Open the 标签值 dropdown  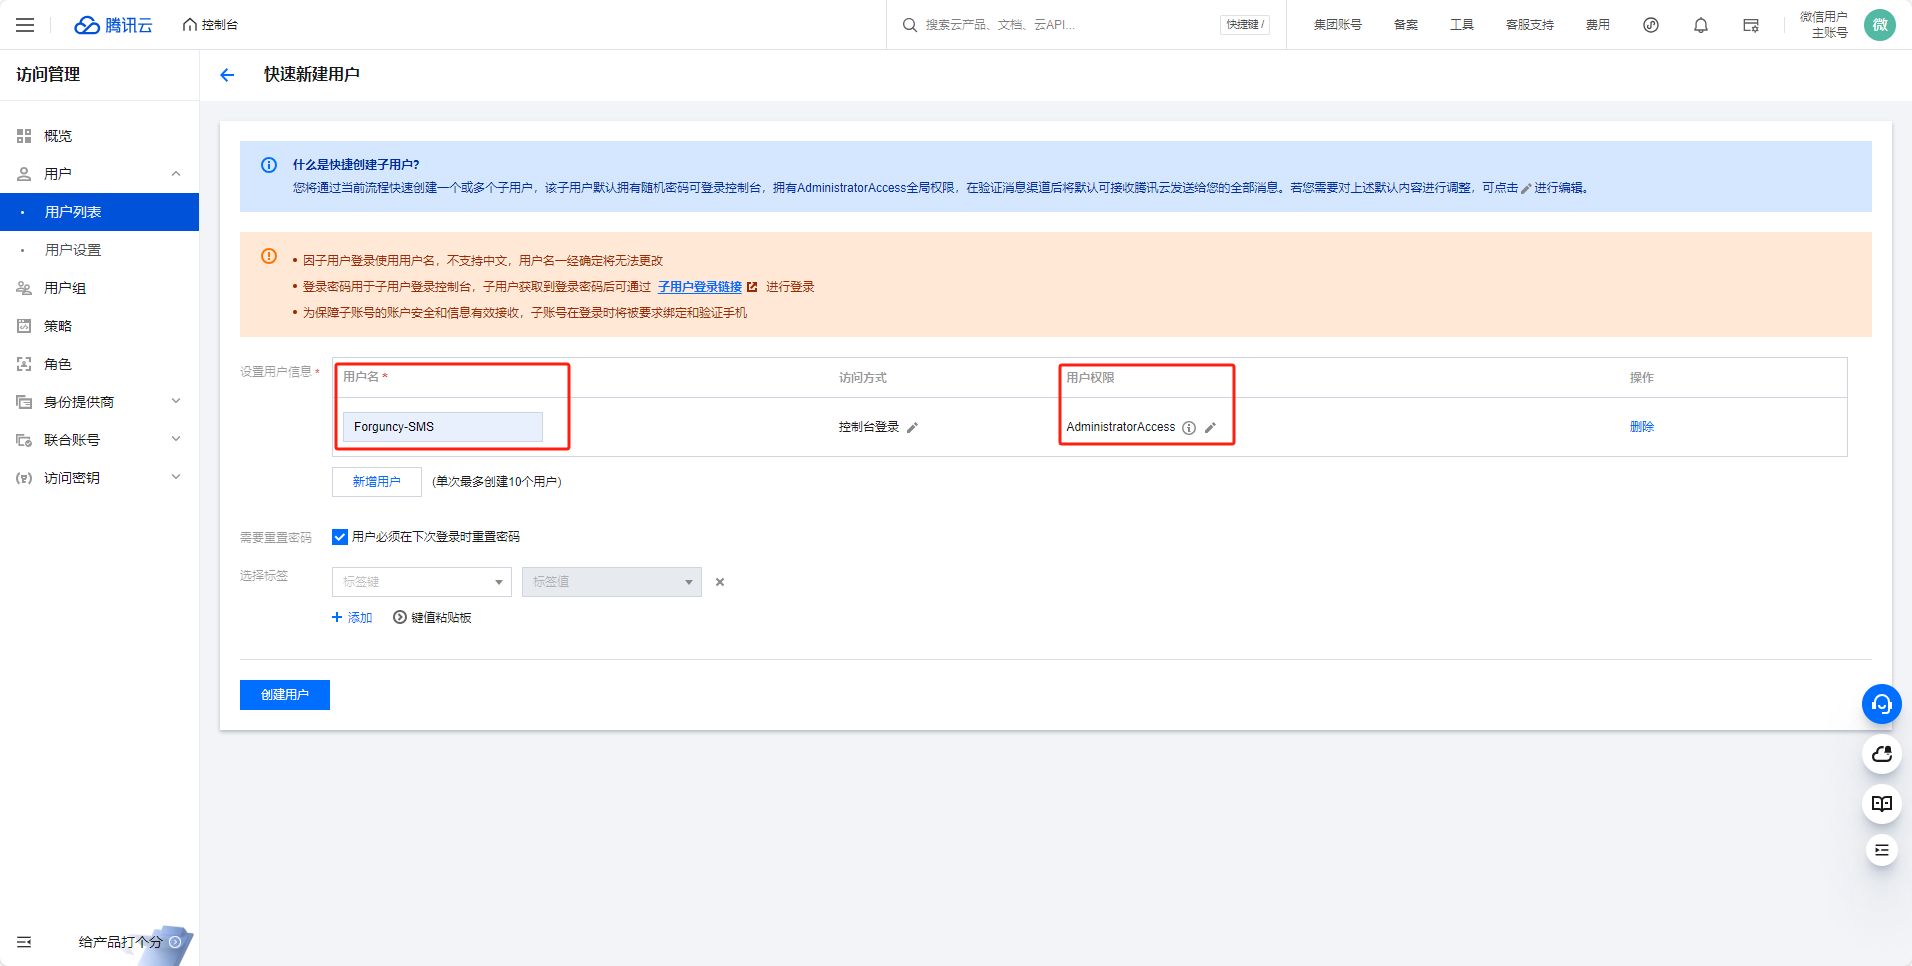click(x=611, y=582)
